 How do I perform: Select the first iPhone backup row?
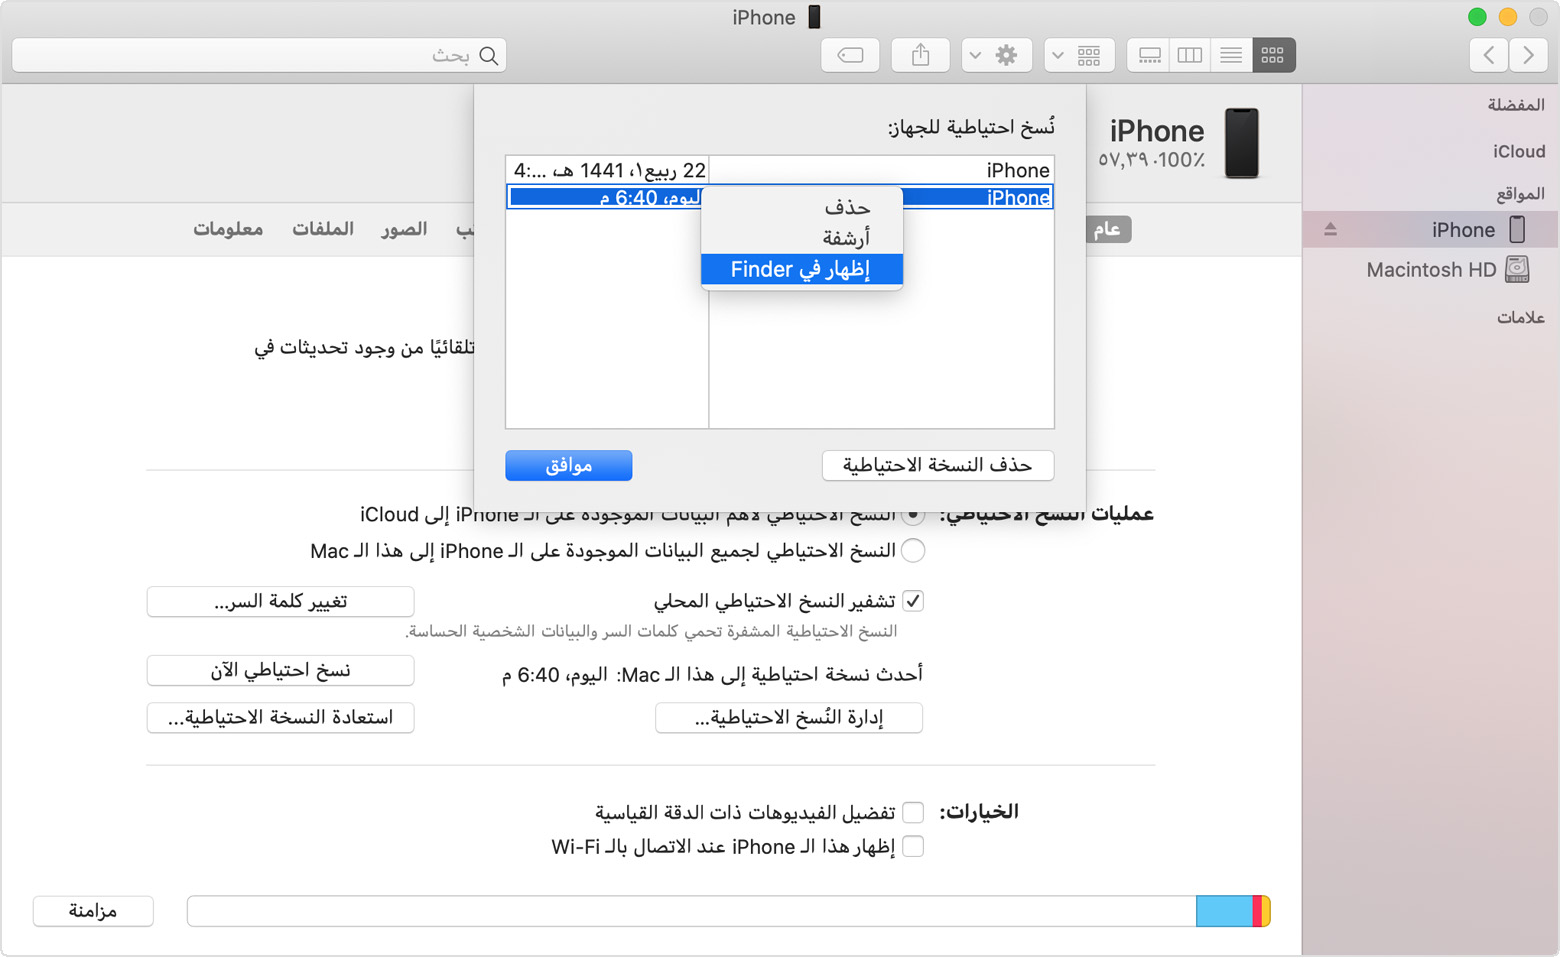click(780, 170)
